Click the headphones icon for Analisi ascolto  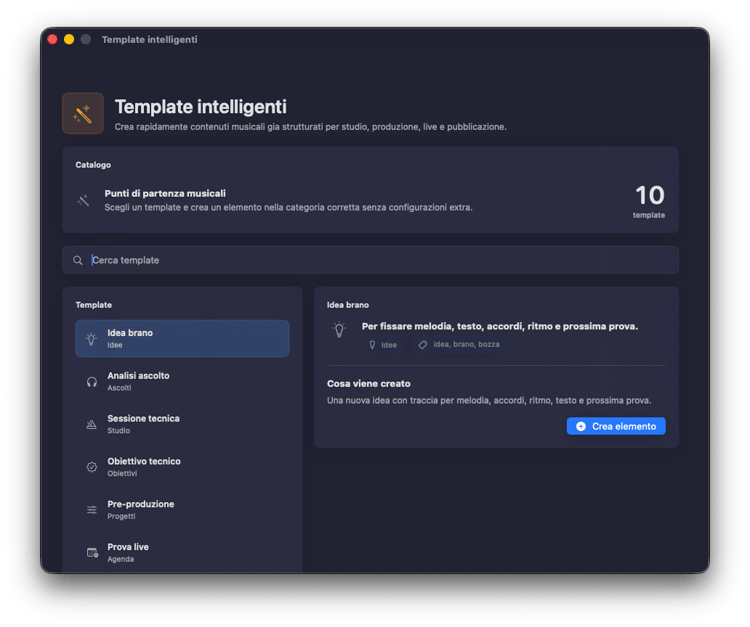coord(92,382)
